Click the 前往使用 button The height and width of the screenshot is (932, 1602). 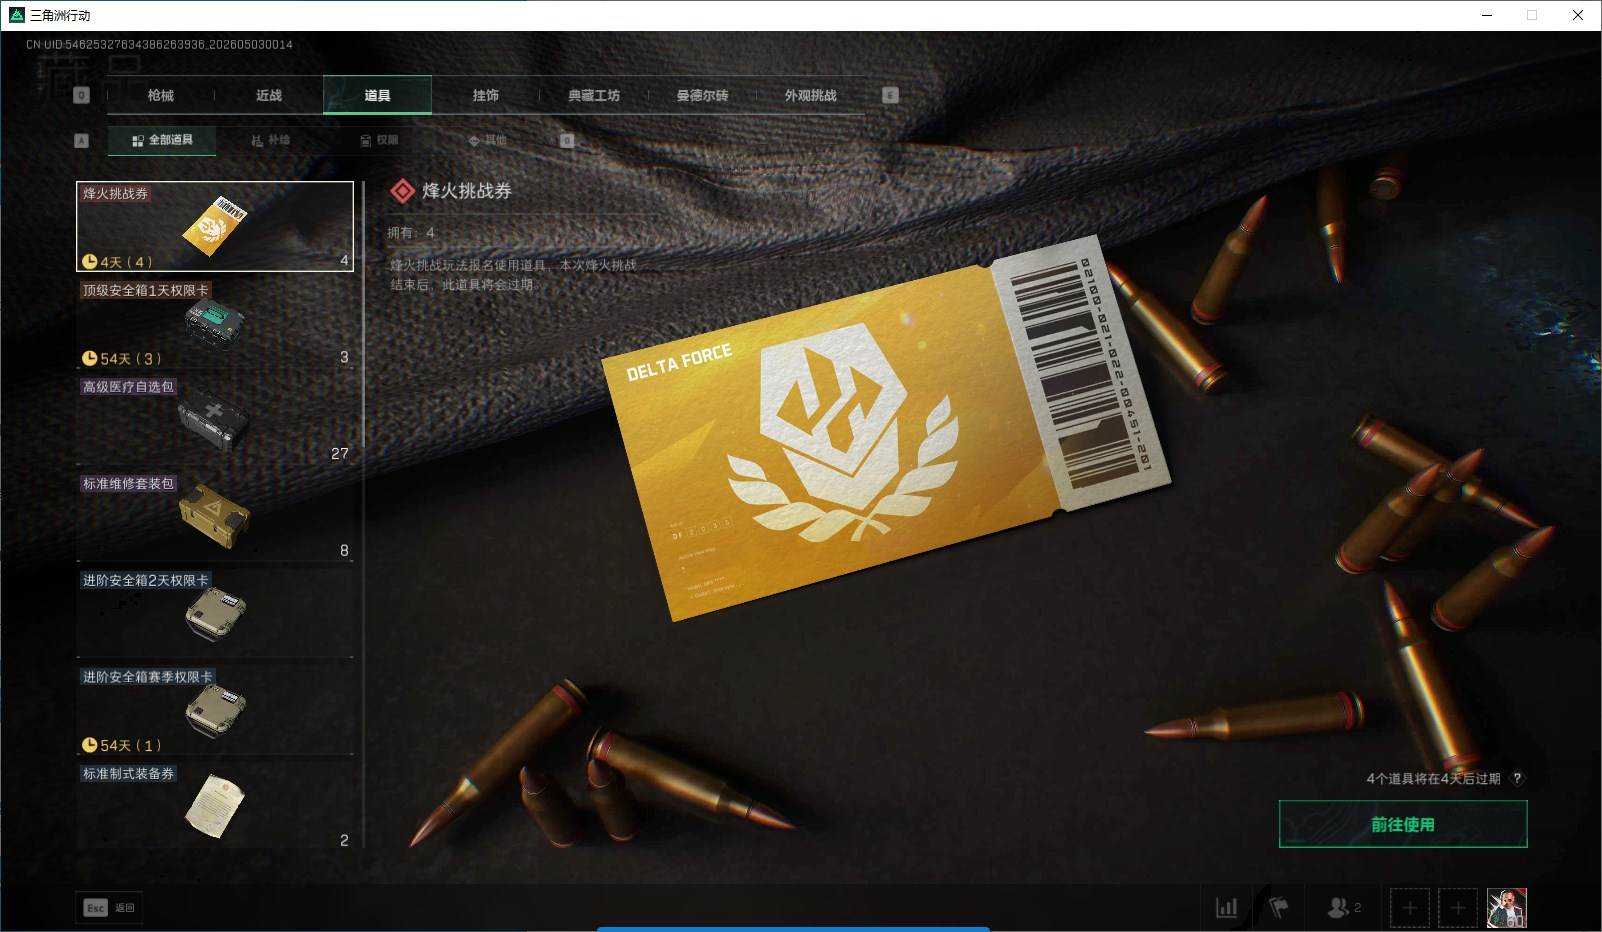pos(1403,824)
